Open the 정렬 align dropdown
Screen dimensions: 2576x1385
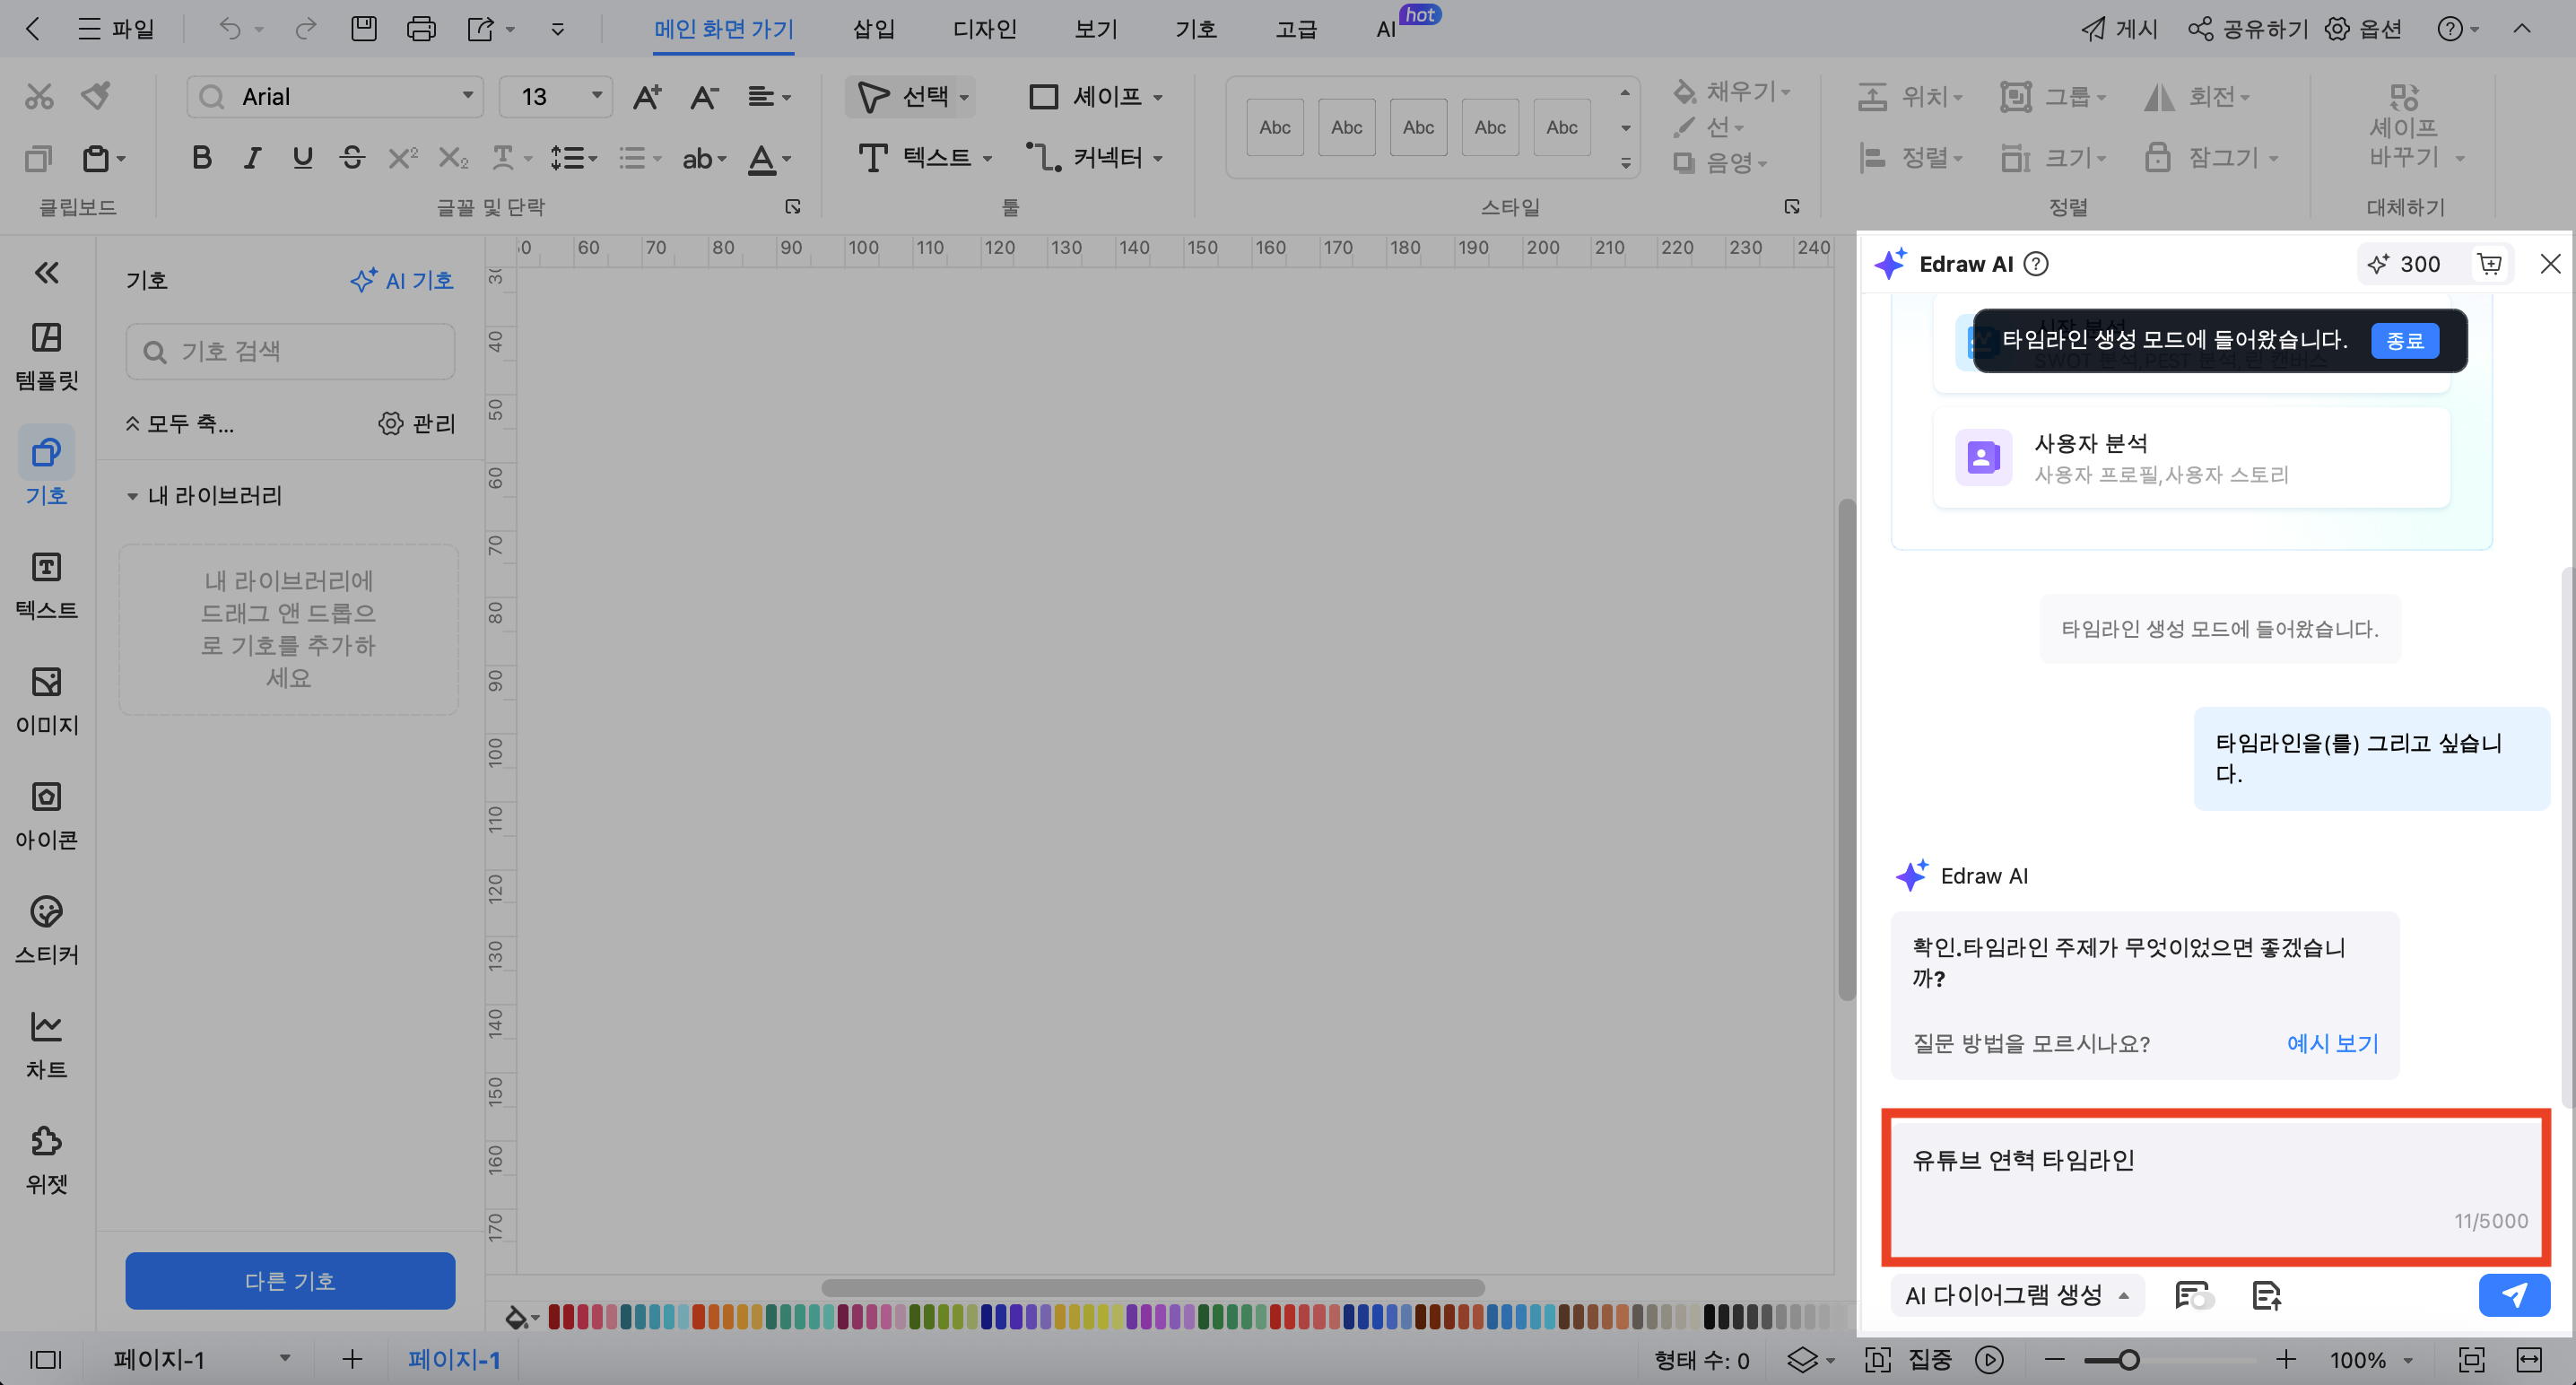pos(1911,157)
